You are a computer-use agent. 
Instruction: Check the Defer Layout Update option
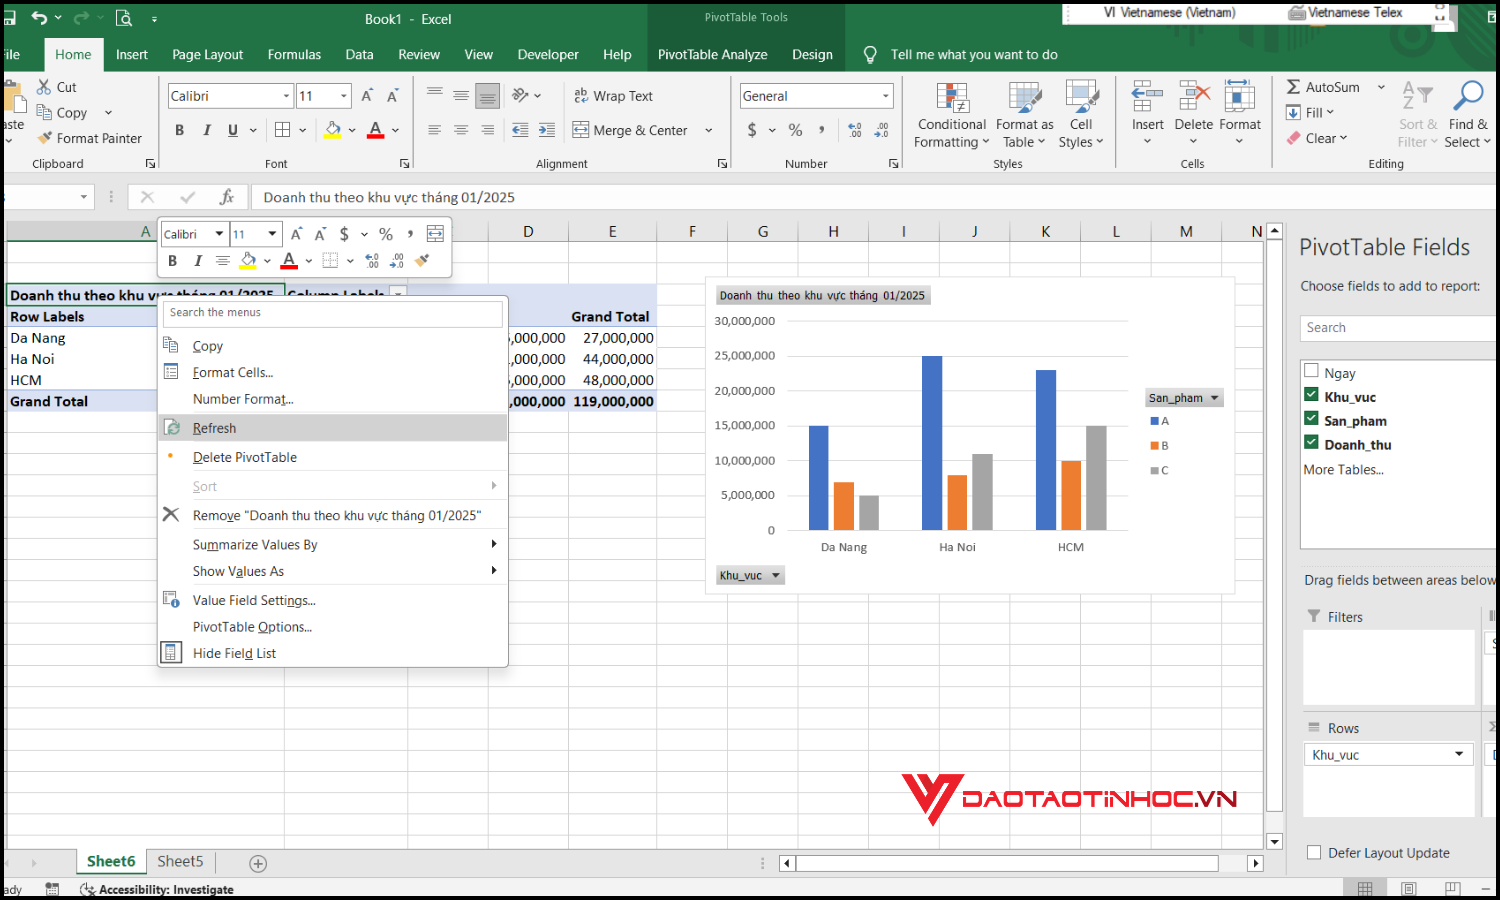click(1313, 852)
